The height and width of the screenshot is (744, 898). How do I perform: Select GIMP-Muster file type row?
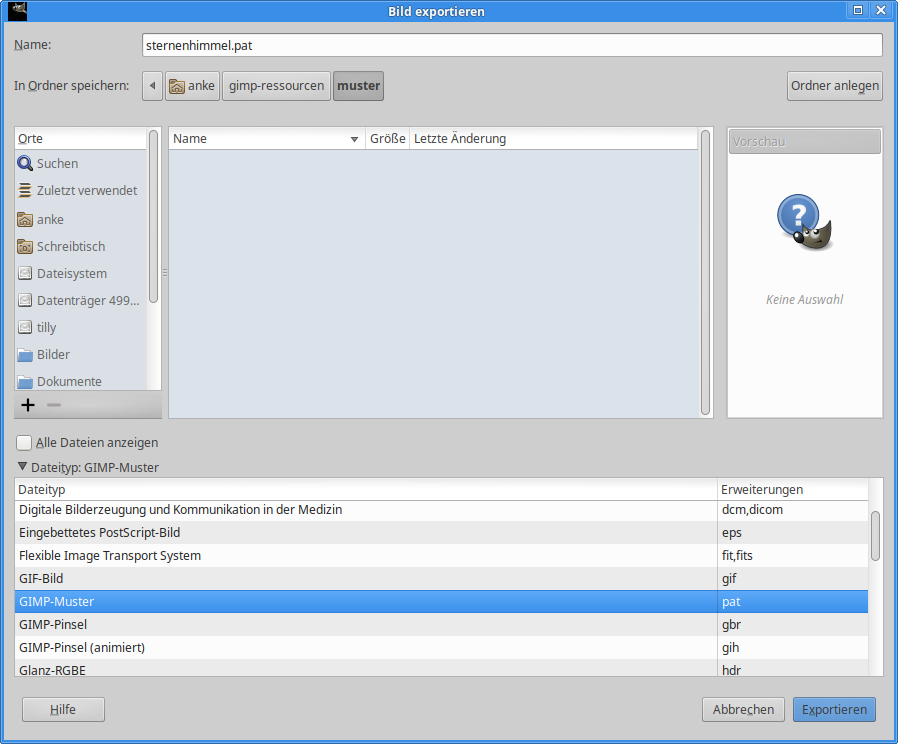pyautogui.click(x=442, y=601)
